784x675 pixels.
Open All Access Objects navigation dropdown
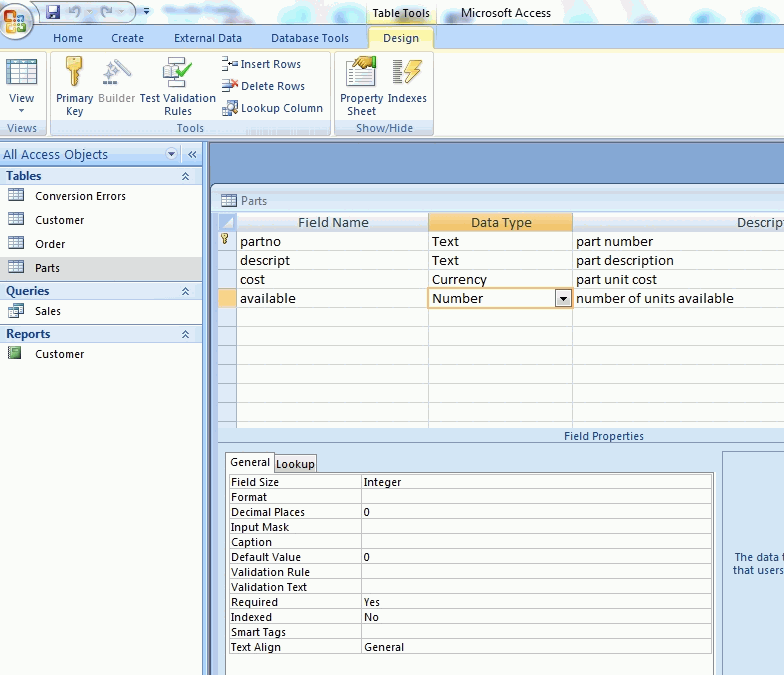tap(171, 154)
